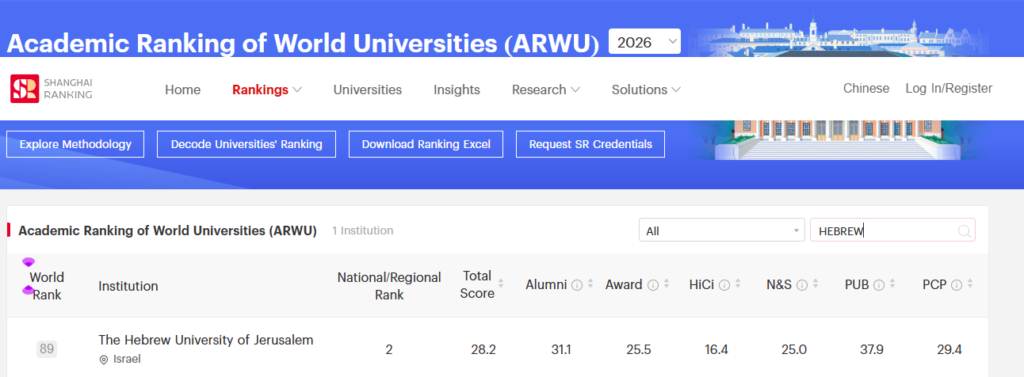Click Download Ranking Excel button
The height and width of the screenshot is (377, 1024).
(x=426, y=144)
